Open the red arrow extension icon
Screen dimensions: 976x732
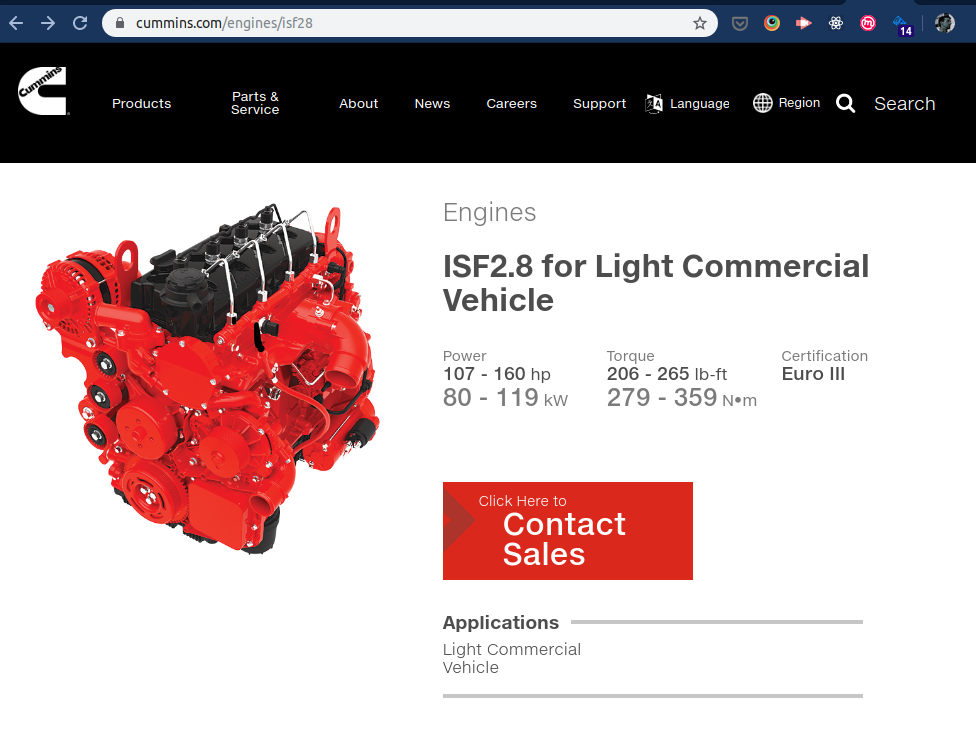(804, 23)
